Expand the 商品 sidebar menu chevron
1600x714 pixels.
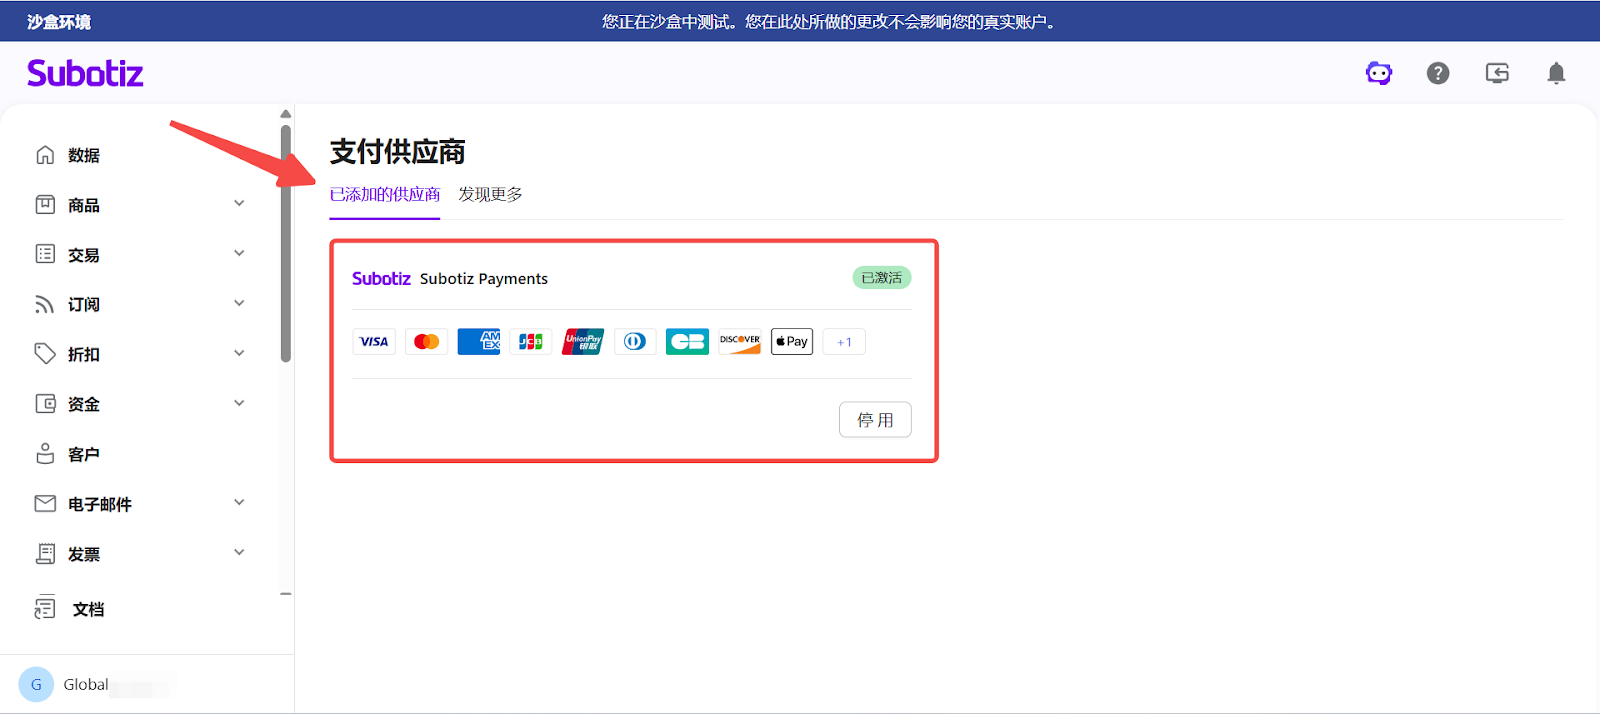pos(239,204)
